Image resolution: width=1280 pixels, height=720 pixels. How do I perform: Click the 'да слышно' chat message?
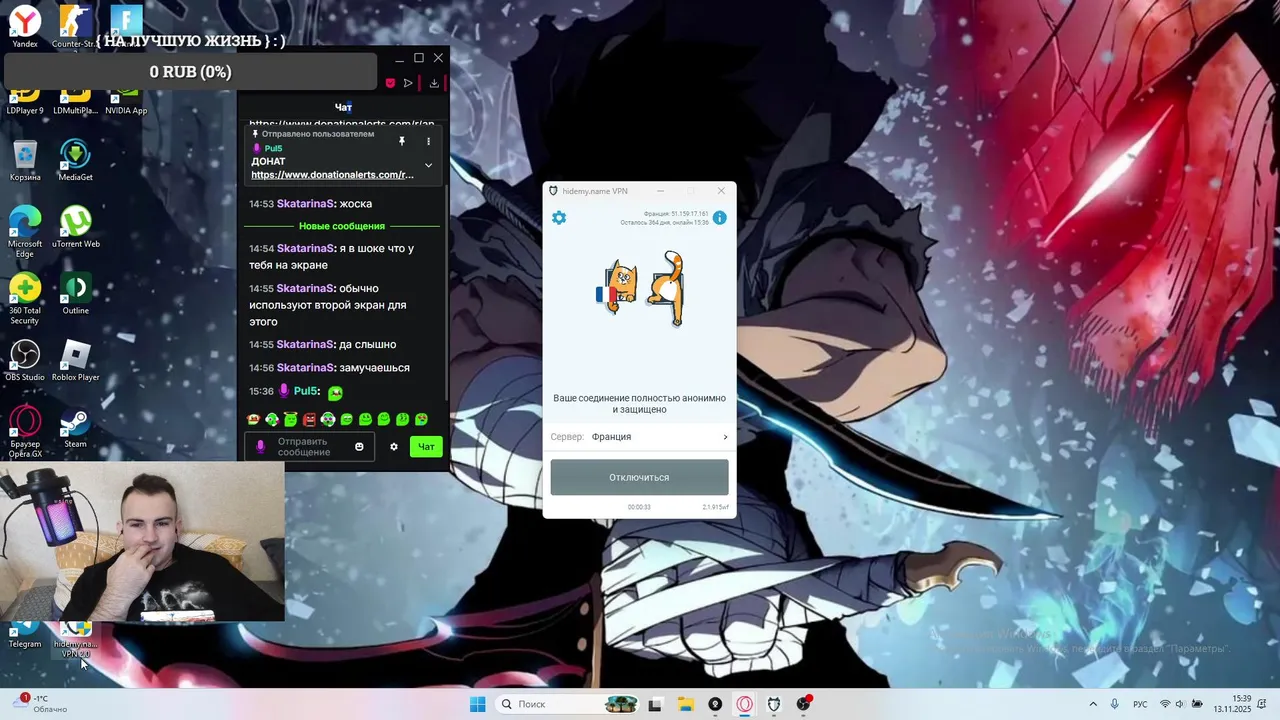point(367,345)
